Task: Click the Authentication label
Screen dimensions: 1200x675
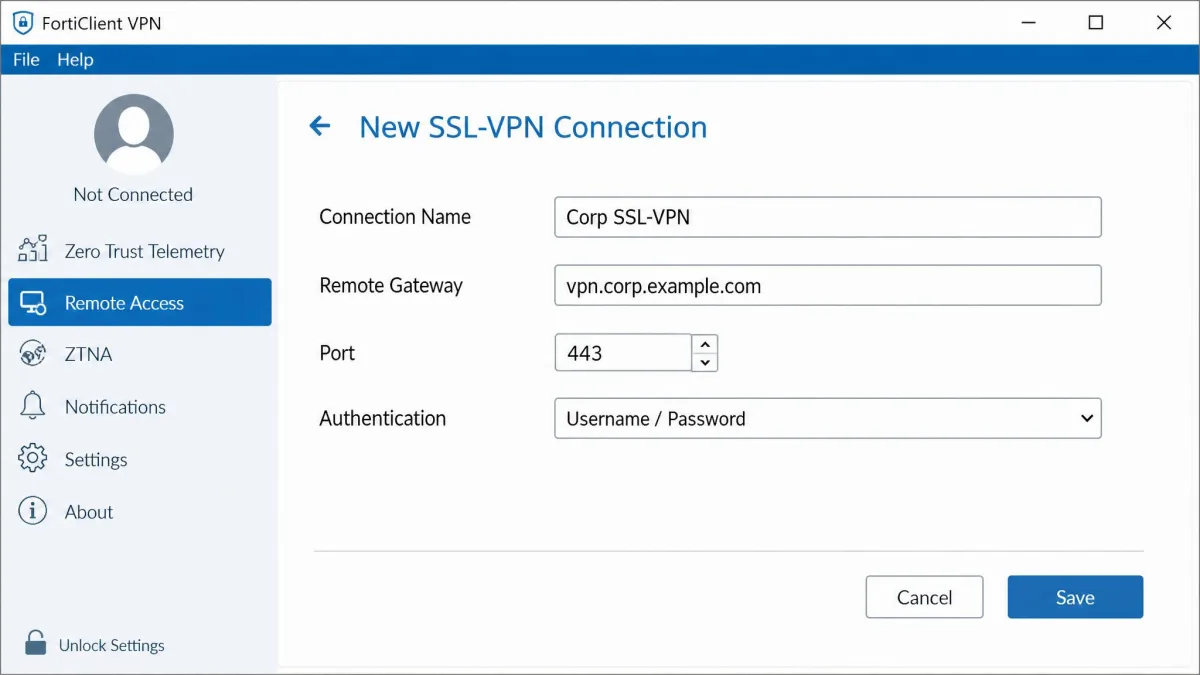Action: coord(382,418)
